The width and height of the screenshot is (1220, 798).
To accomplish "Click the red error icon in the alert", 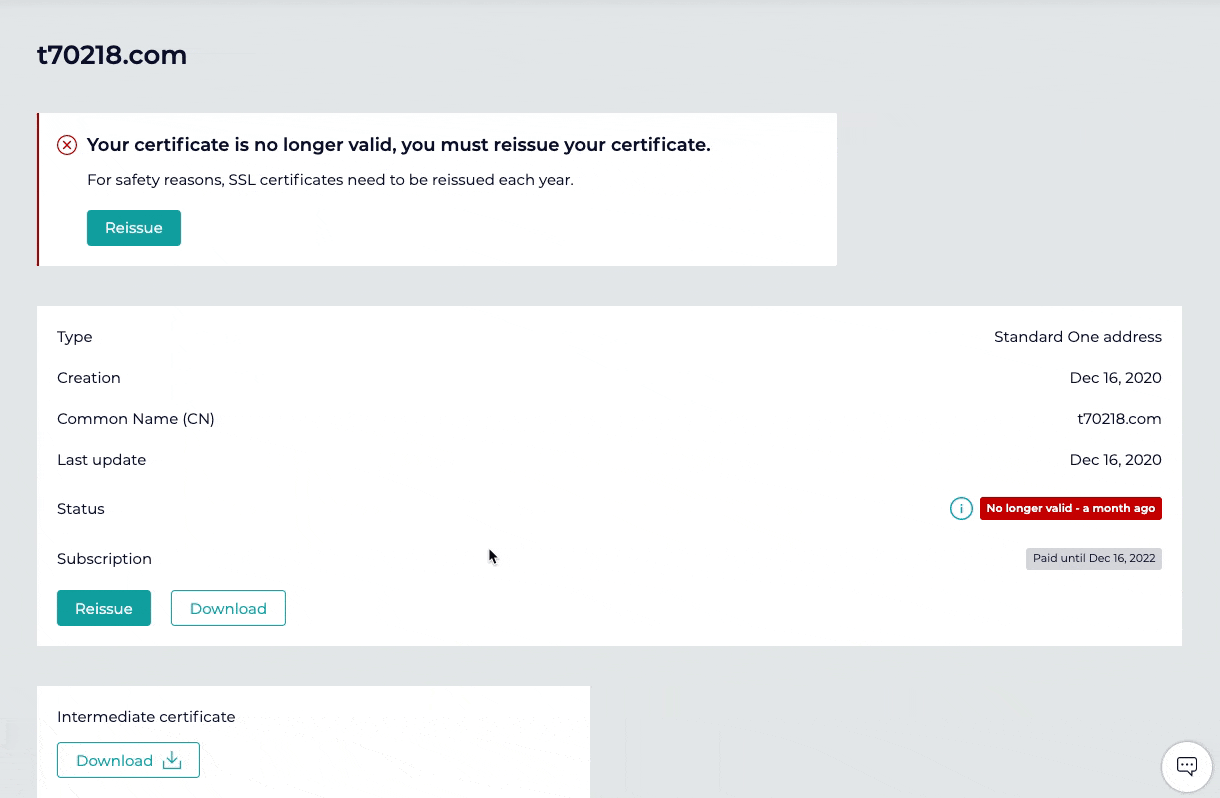I will pyautogui.click(x=67, y=145).
